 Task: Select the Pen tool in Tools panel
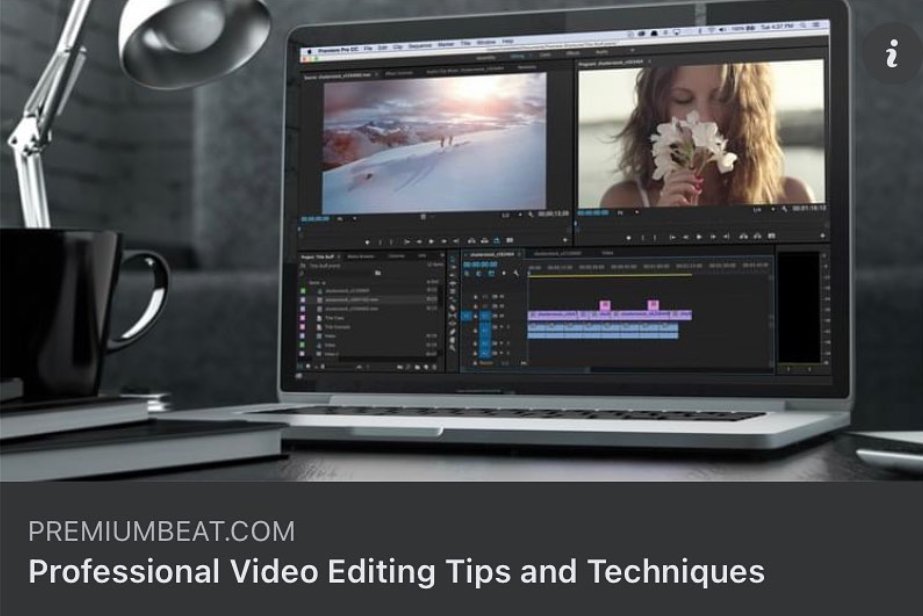click(x=452, y=332)
